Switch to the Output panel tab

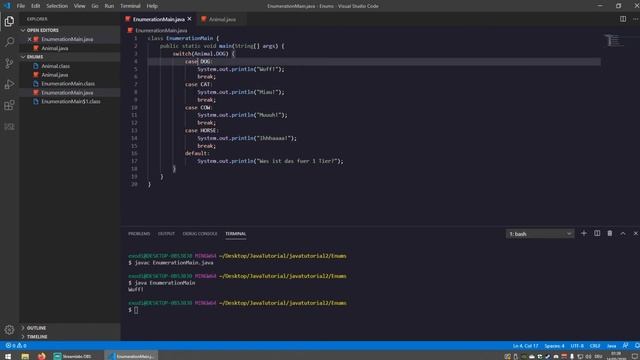[x=166, y=234]
